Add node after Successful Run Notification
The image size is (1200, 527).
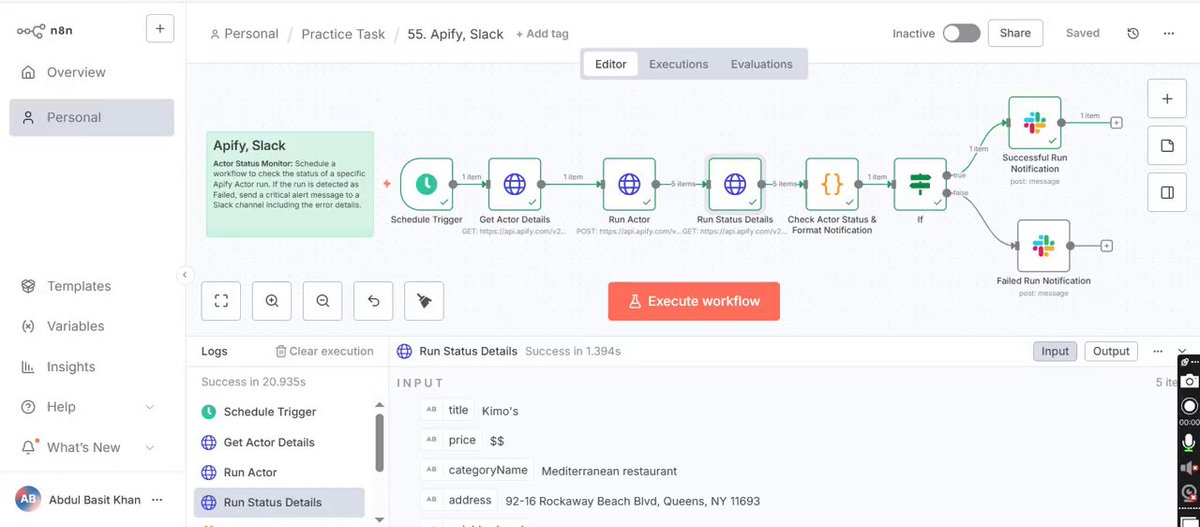coord(1116,123)
